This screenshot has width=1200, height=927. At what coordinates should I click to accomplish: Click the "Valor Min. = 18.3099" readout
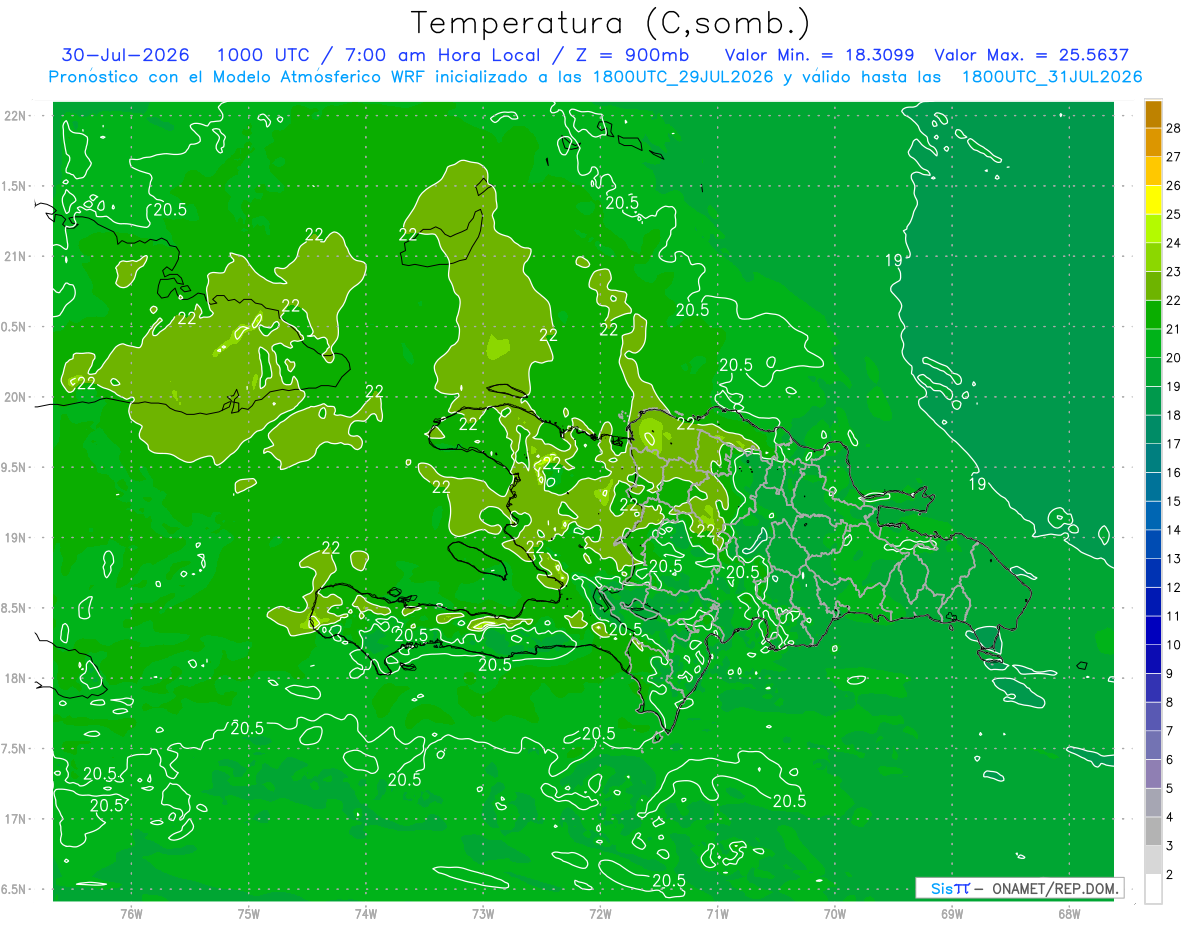[x=819, y=55]
